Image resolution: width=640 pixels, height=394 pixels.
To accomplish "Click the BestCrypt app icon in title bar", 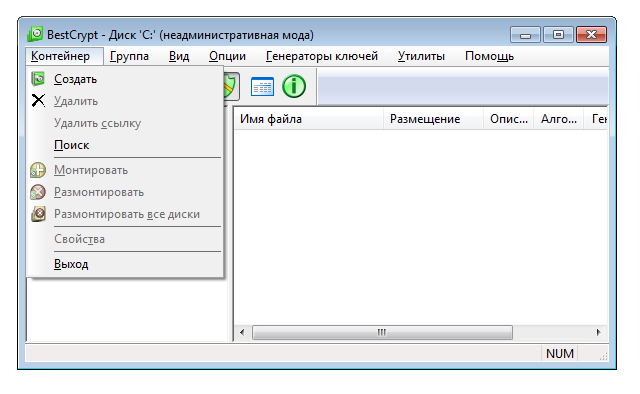I will pos(35,34).
